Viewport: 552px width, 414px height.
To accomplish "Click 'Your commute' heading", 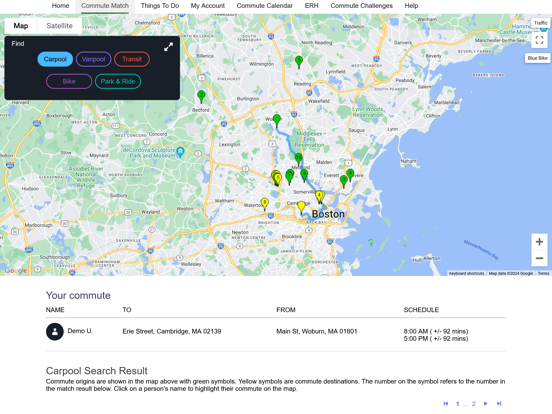I will coord(78,295).
